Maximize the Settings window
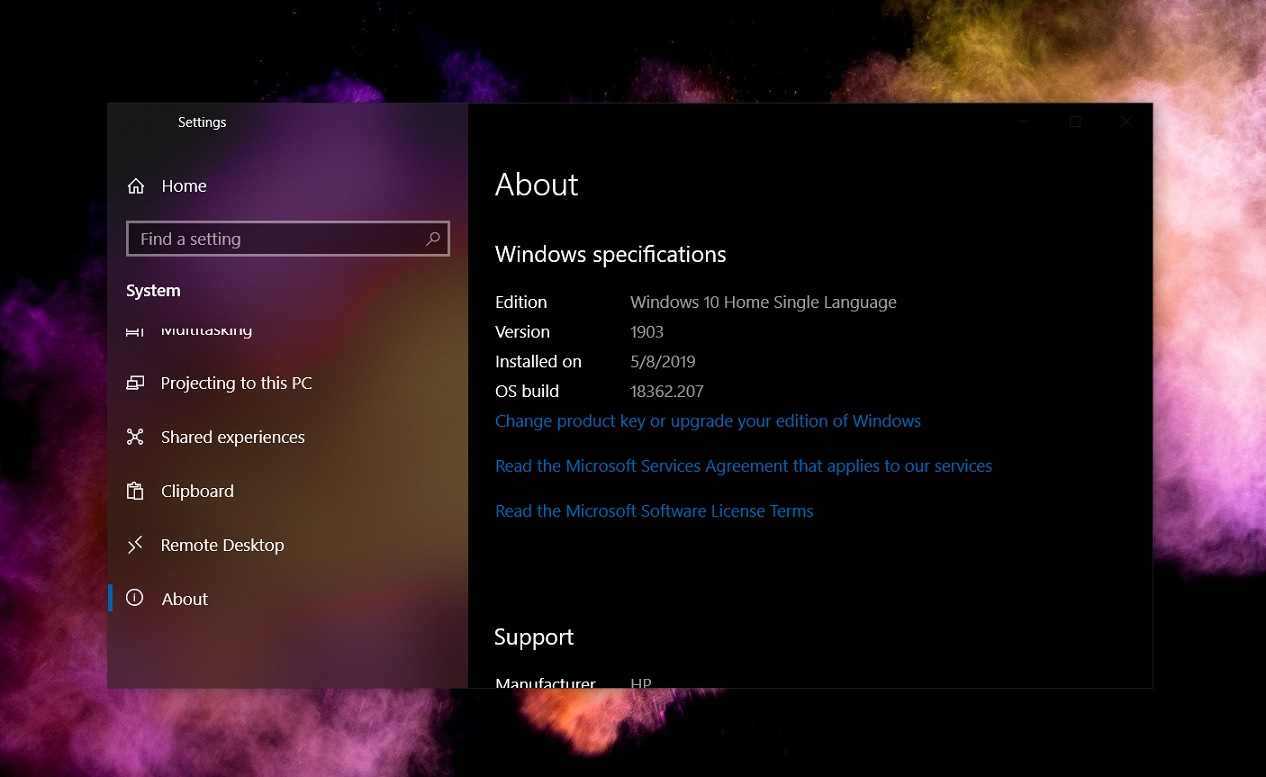 (x=1075, y=122)
